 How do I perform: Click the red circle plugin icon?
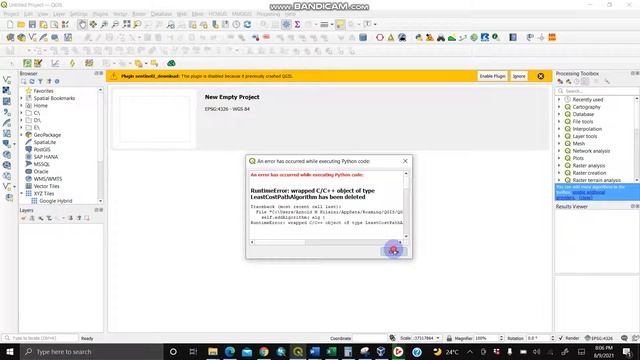click(380, 38)
